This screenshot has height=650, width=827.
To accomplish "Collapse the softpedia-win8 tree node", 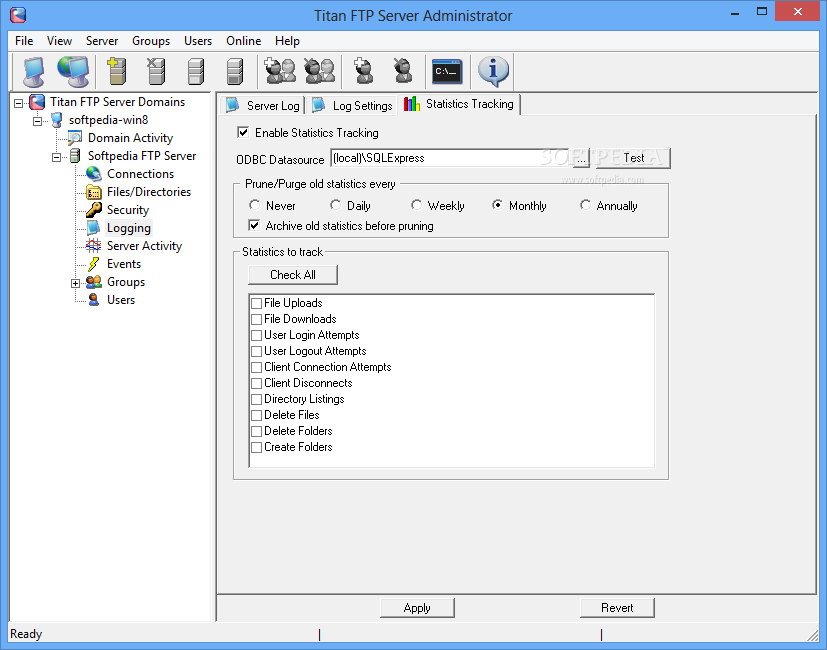I will click(x=37, y=121).
